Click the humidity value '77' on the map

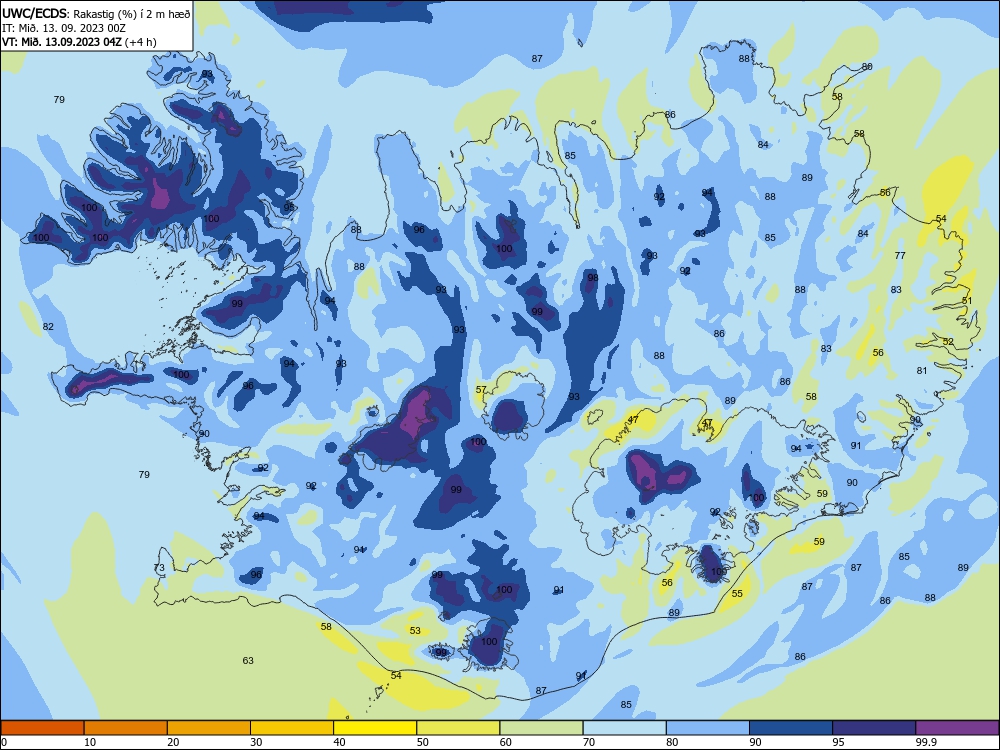tap(900, 255)
